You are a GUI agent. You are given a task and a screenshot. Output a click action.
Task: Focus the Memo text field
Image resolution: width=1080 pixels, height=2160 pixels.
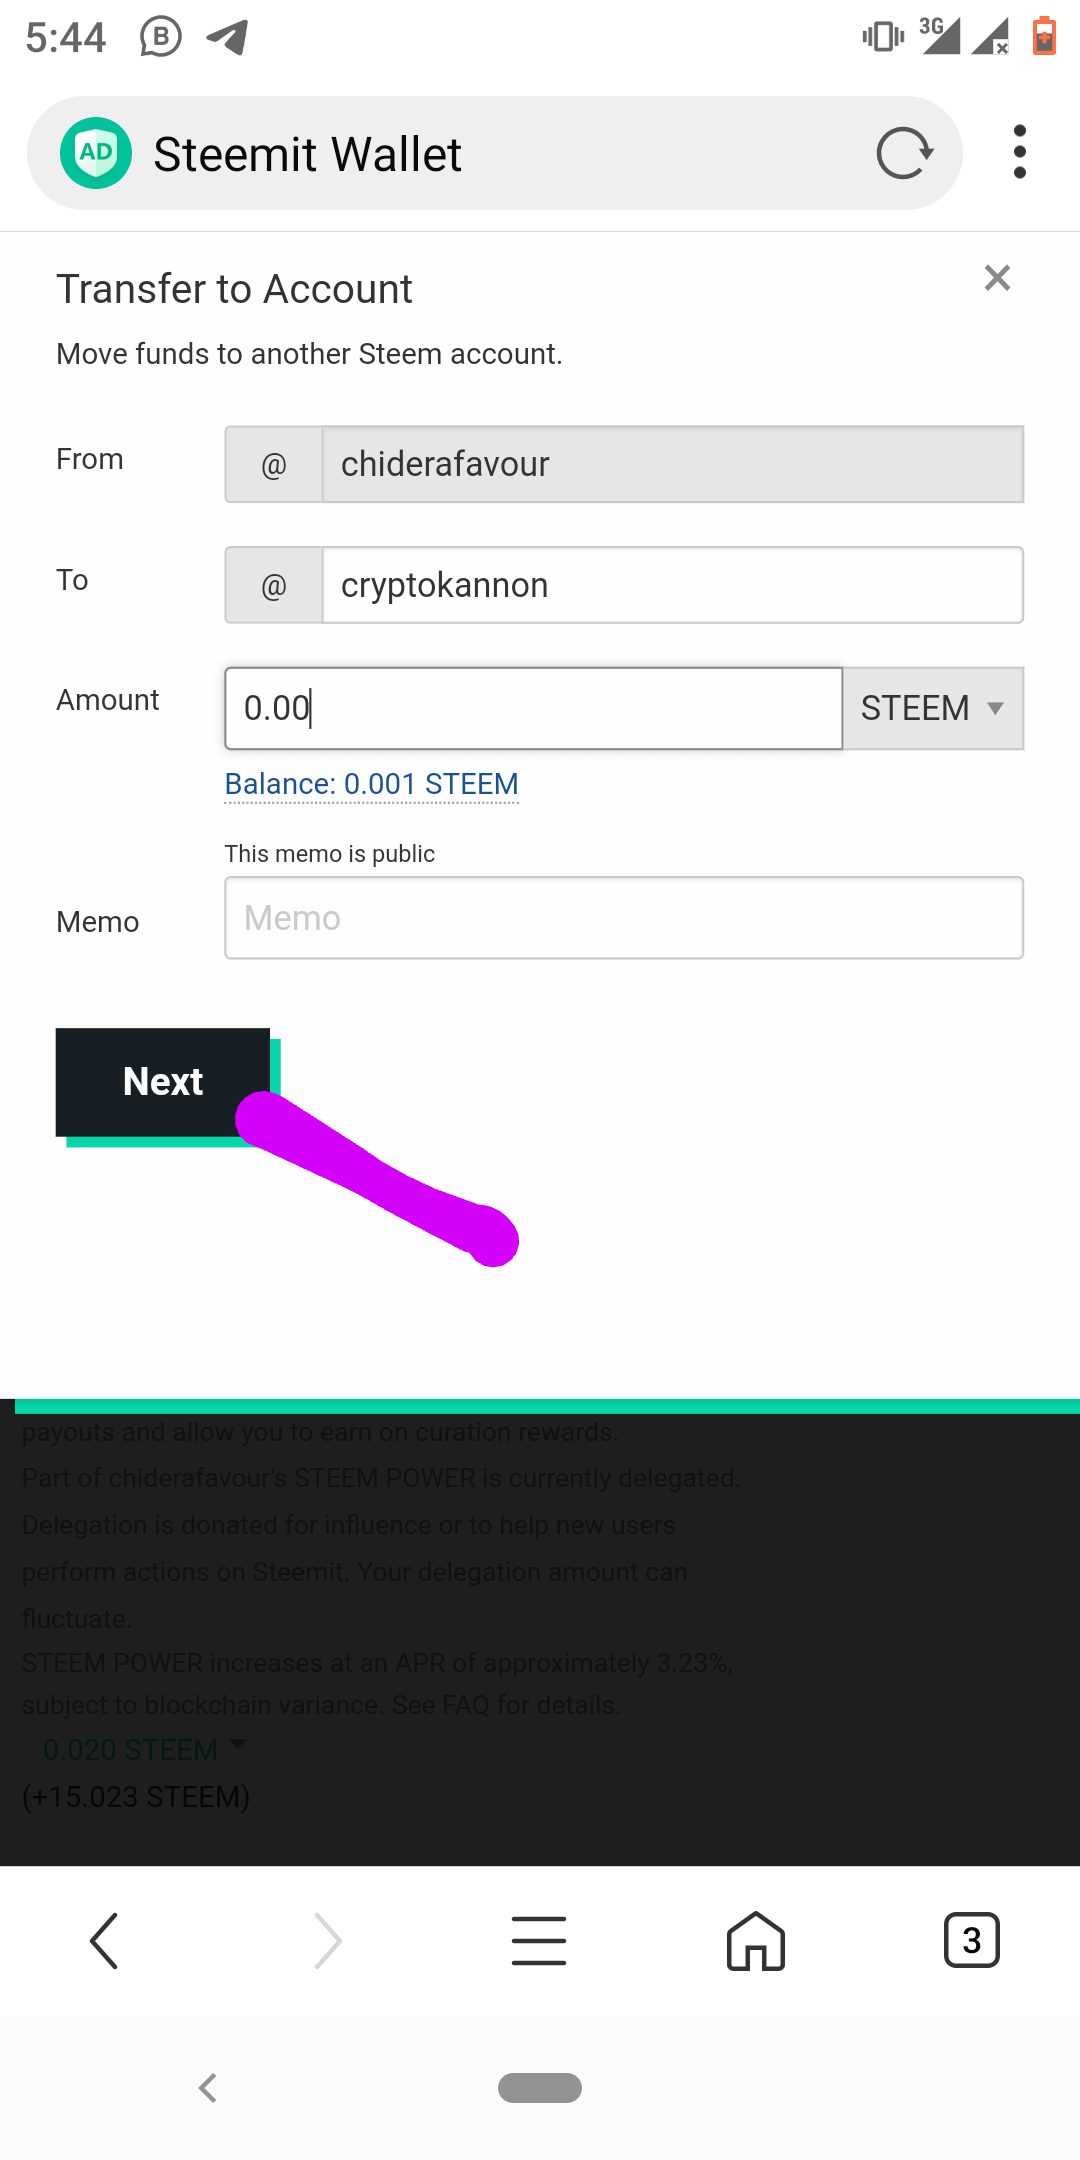tap(624, 918)
